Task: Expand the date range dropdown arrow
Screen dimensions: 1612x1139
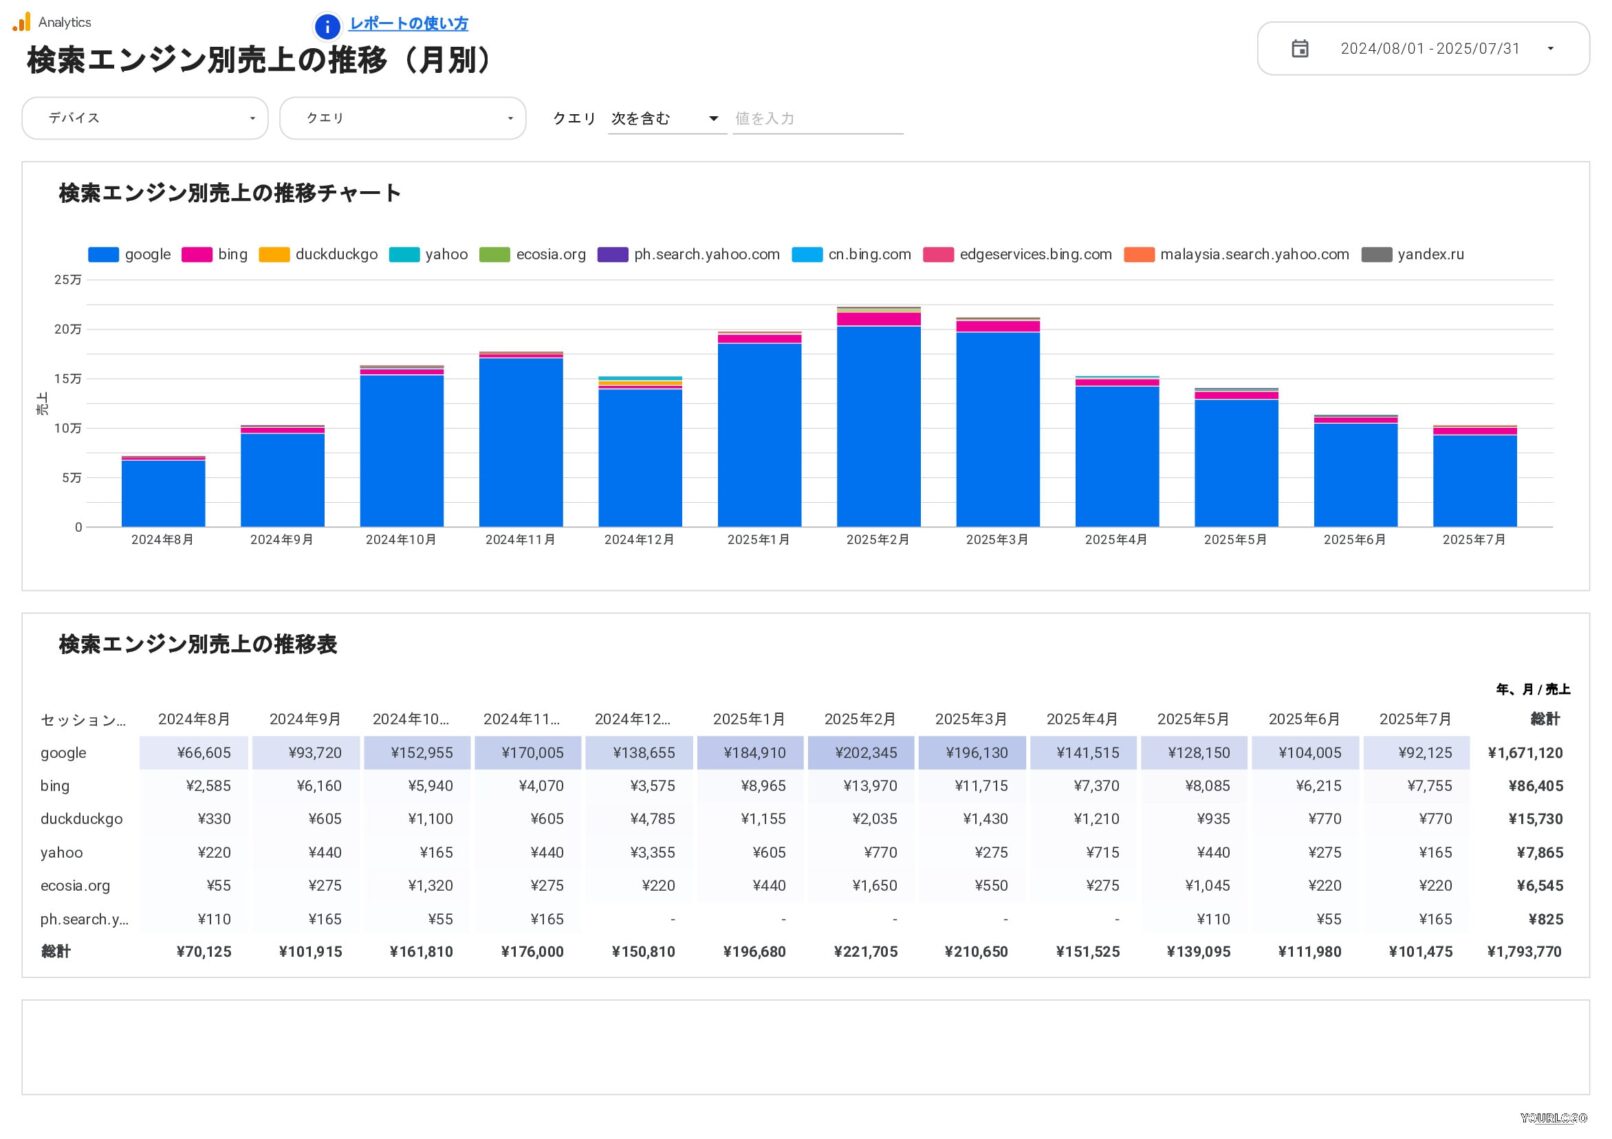Action: [x=1549, y=49]
